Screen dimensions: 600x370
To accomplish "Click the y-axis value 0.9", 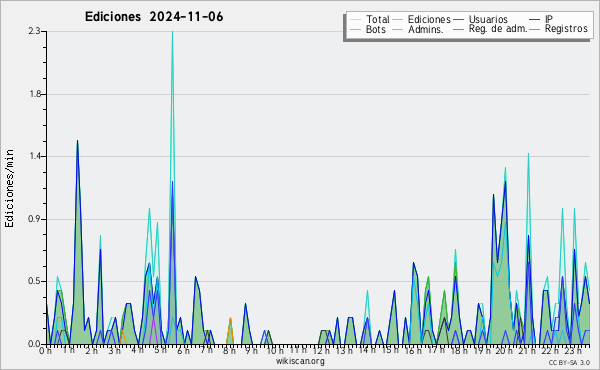I will (34, 219).
